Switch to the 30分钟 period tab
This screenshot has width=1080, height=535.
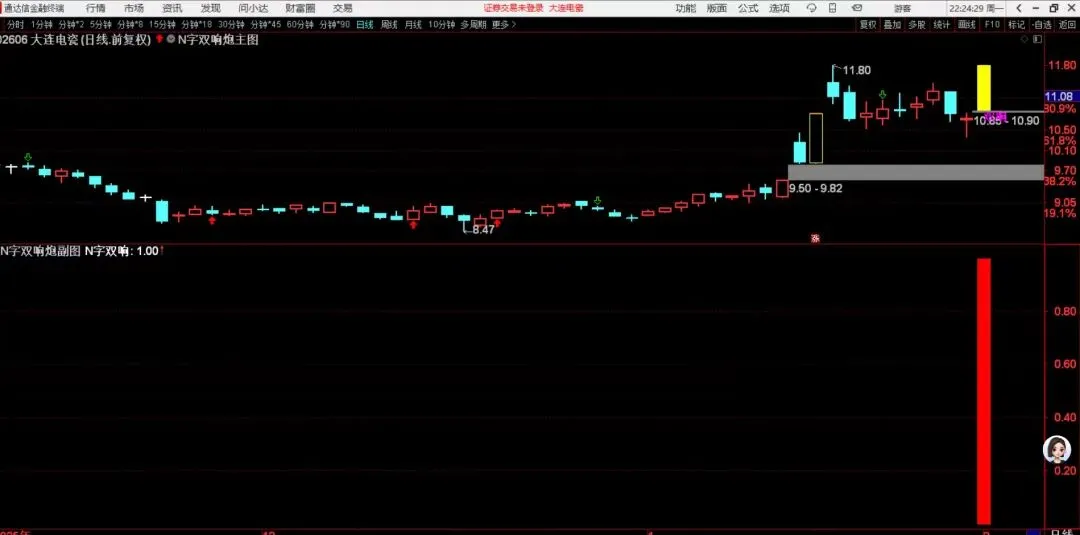[x=231, y=24]
